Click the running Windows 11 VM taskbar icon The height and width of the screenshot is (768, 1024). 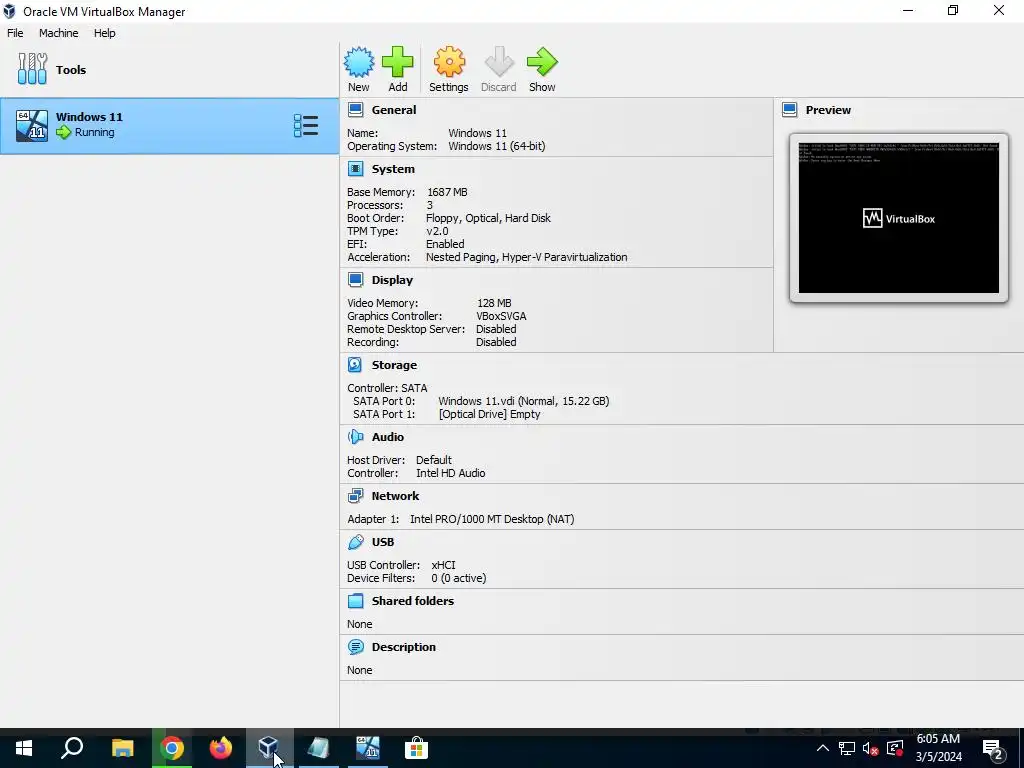pos(368,748)
